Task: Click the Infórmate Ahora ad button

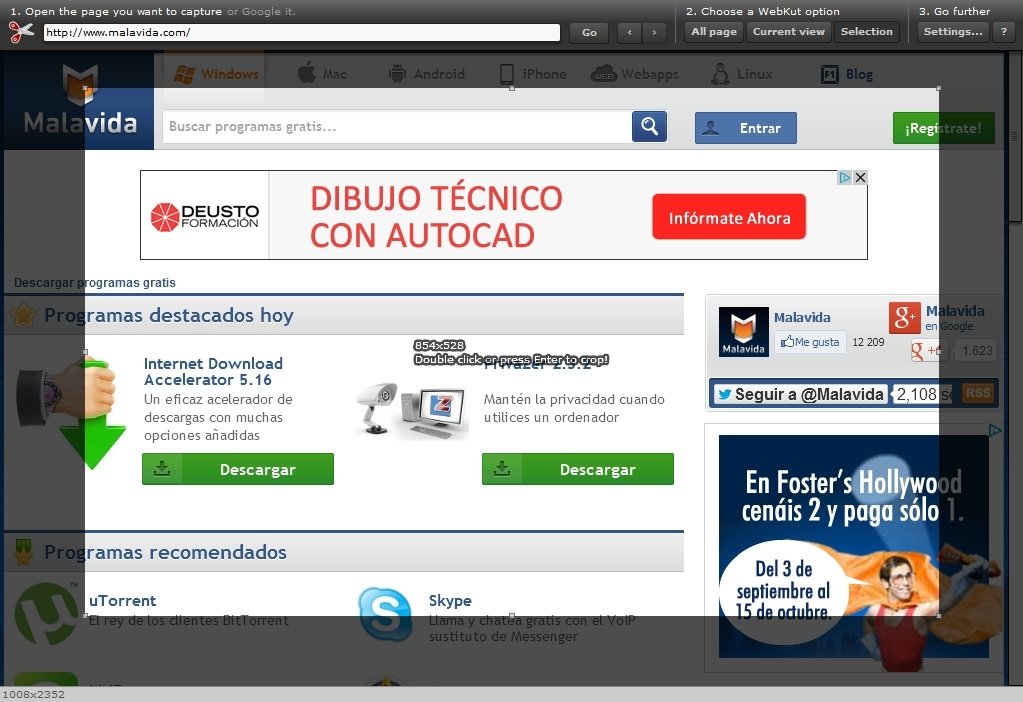Action: coord(729,217)
